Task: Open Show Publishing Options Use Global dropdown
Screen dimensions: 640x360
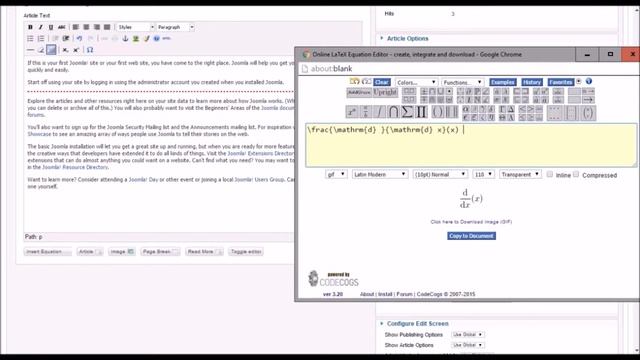Action: click(468, 334)
